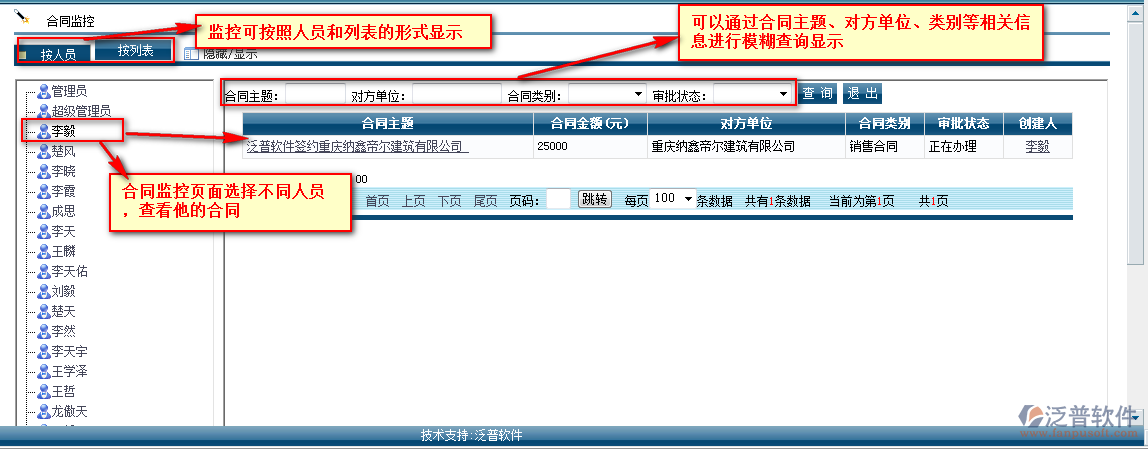Select 李天佑 in the personnel tree

(69, 271)
